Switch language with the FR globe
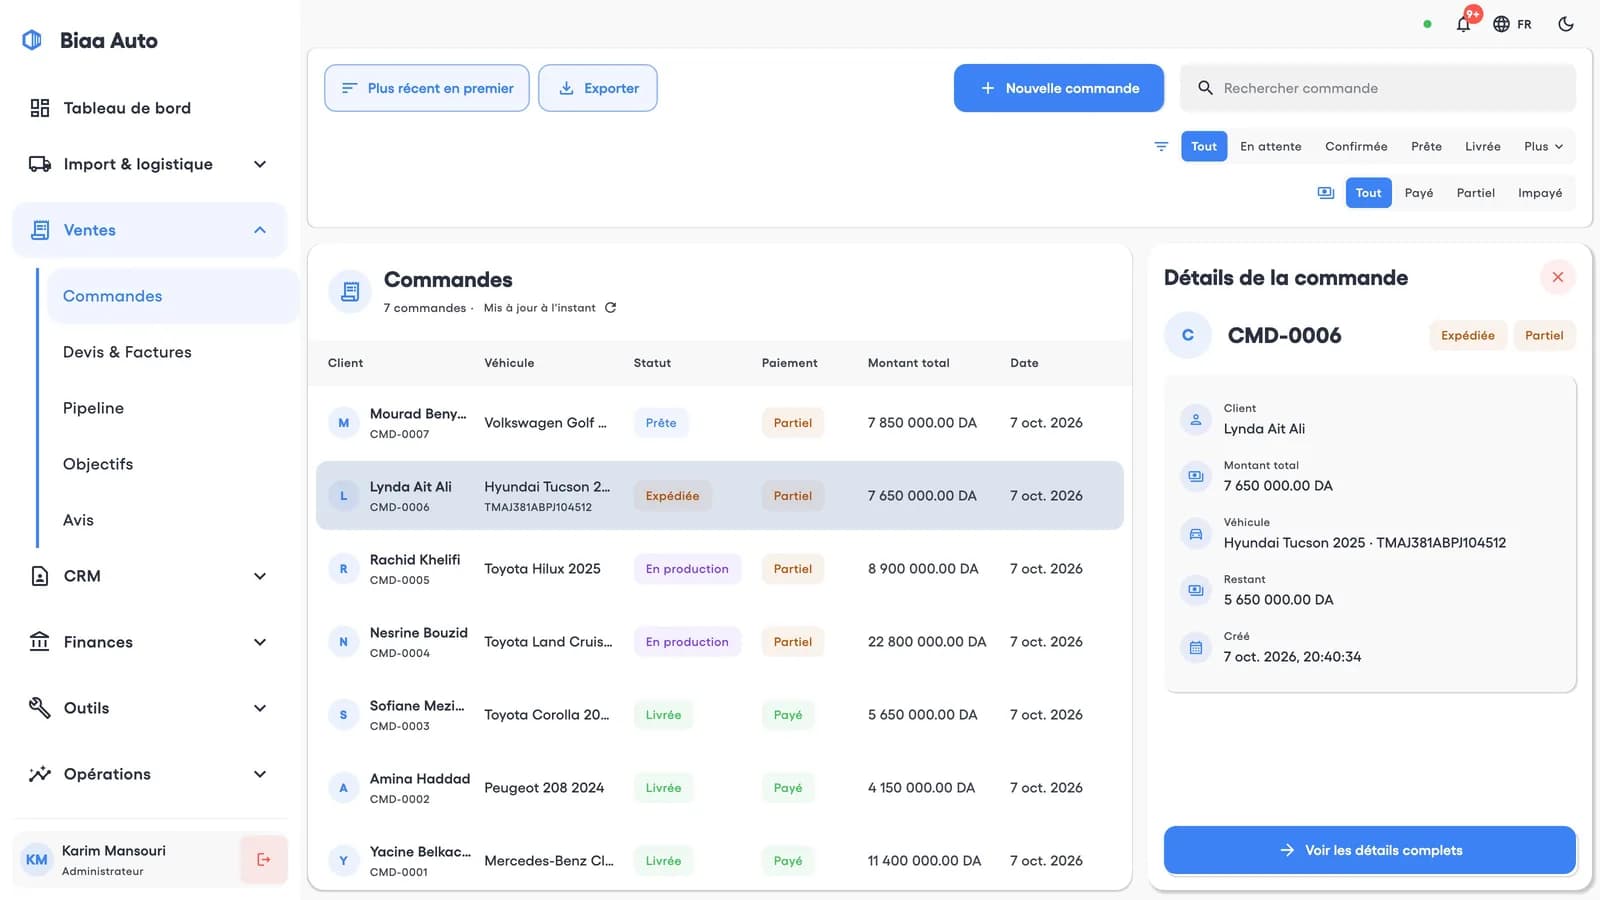 point(1512,24)
